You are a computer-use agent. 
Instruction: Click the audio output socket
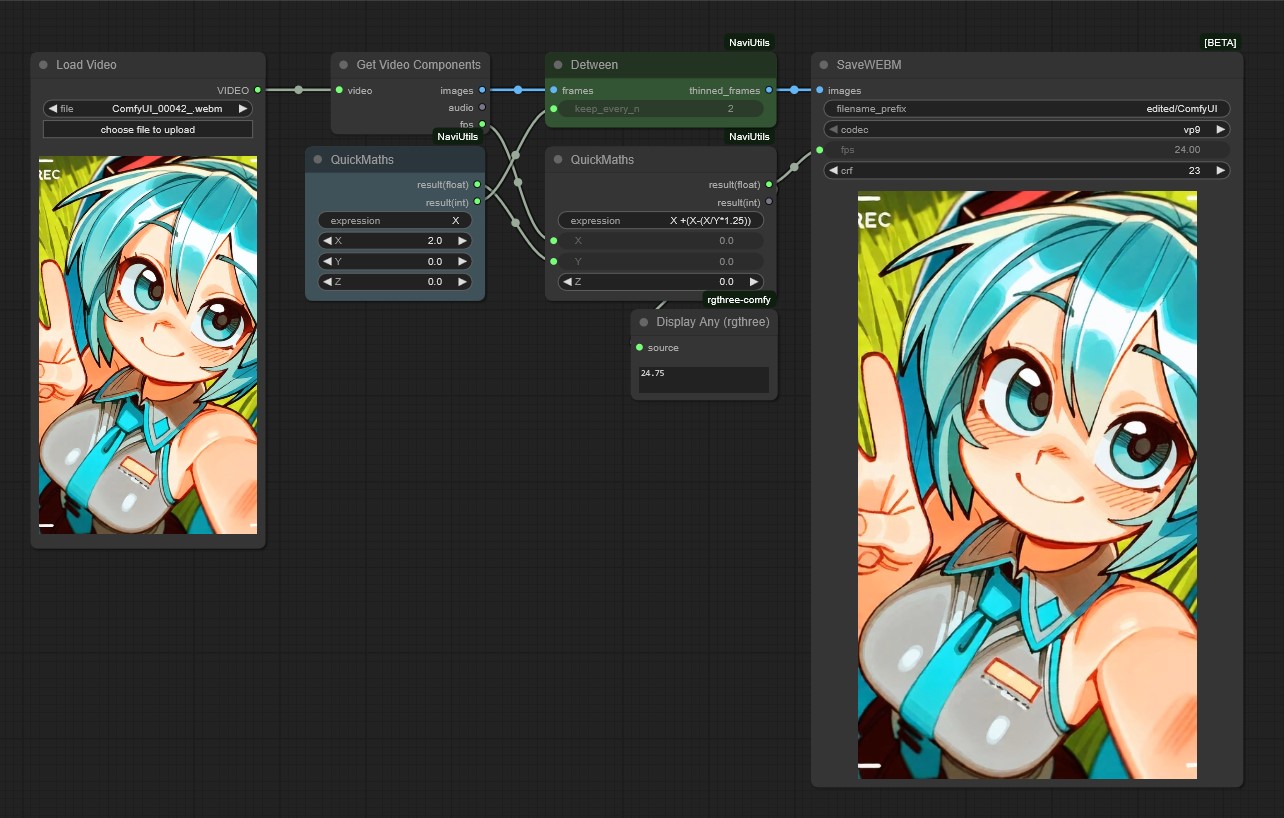483,108
